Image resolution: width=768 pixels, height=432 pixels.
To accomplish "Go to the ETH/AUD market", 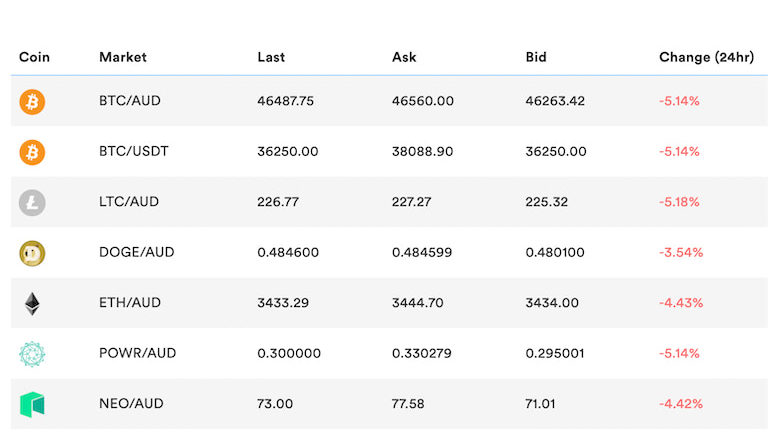I will click(130, 303).
